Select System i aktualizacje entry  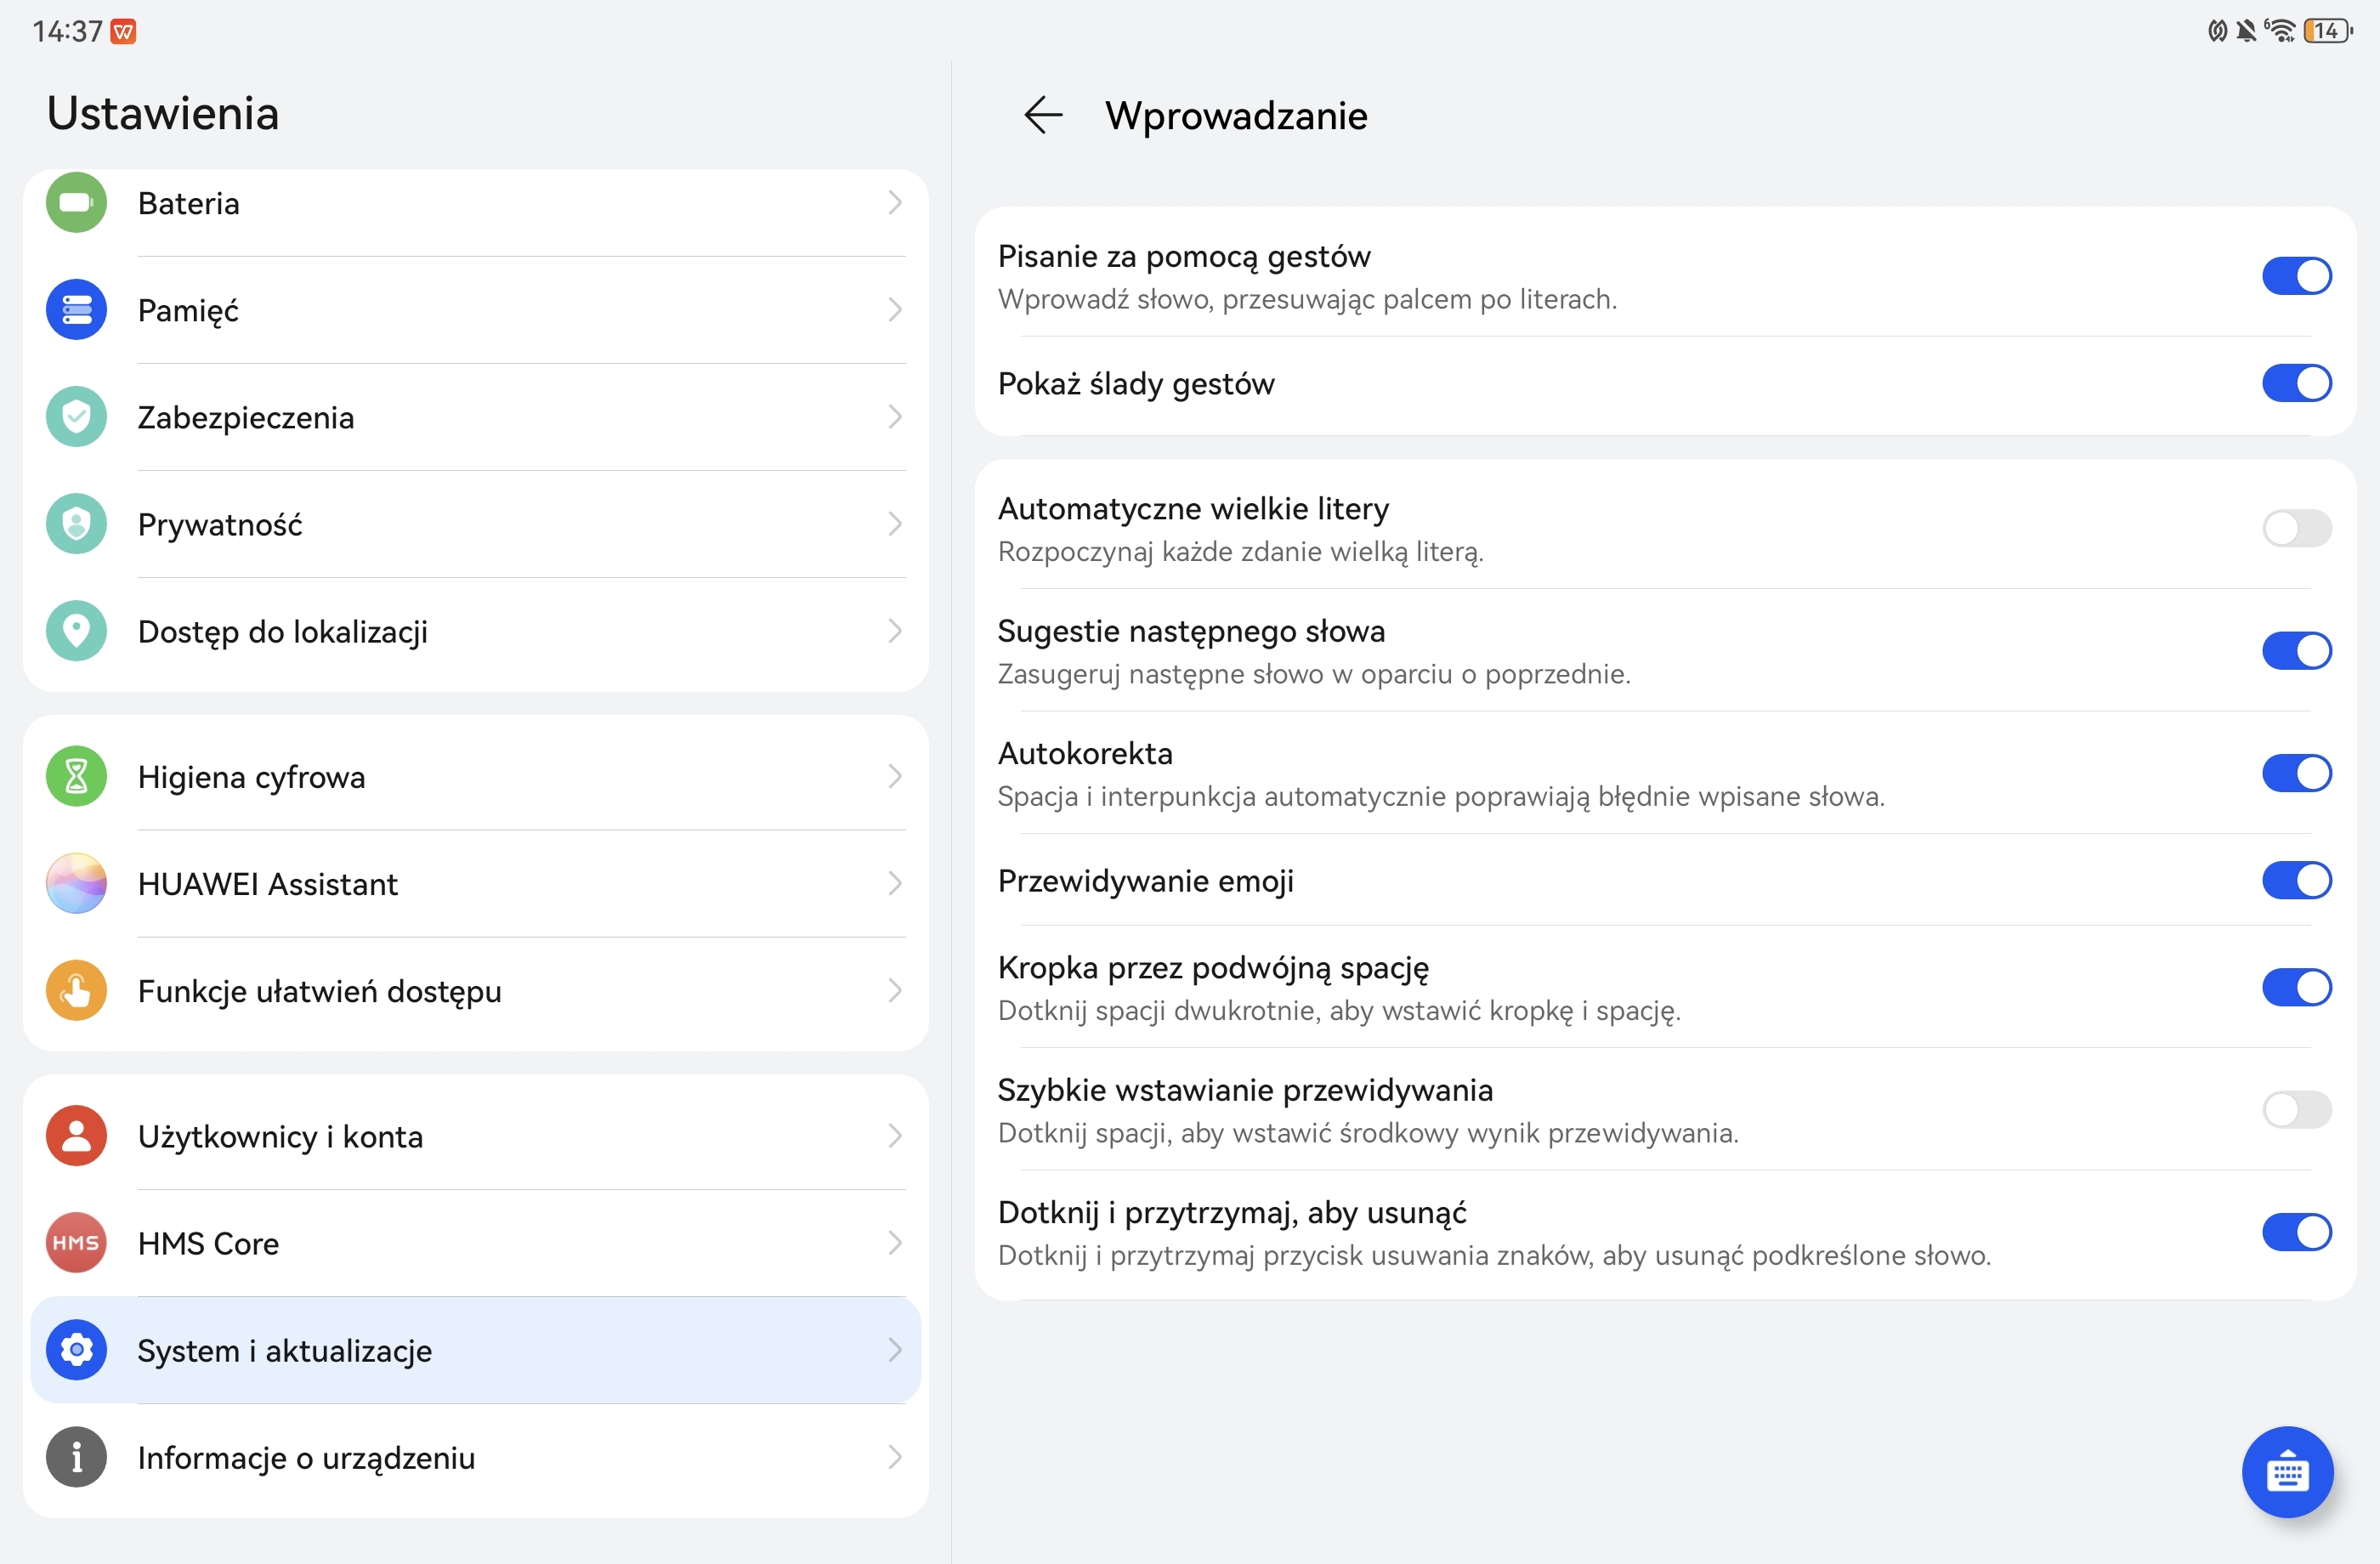(476, 1350)
